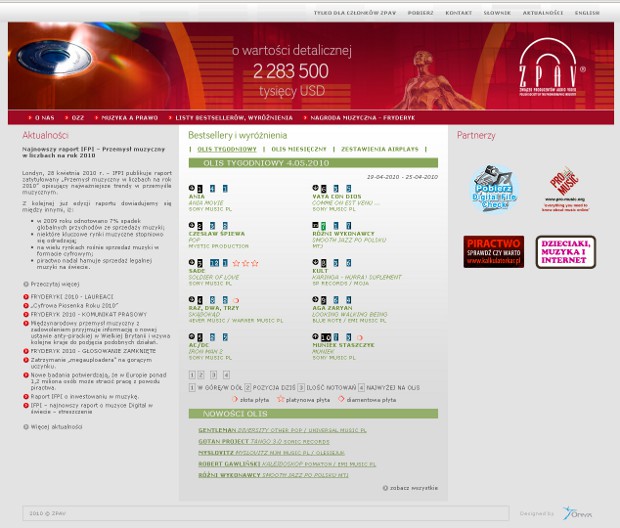Viewport: 620px width, 528px height.
Task: Click the round icon beside zobacz wszystkie
Action: pyautogui.click(x=385, y=488)
